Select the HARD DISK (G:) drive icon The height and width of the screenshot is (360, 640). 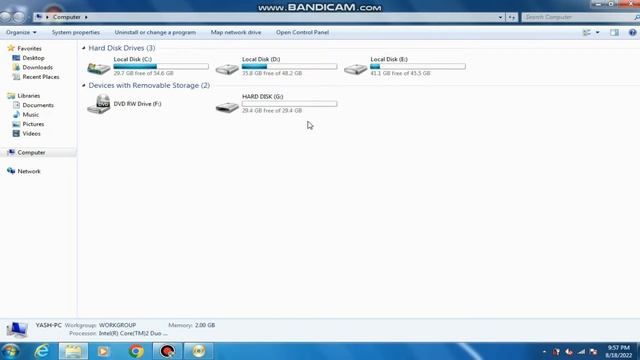pos(227,107)
